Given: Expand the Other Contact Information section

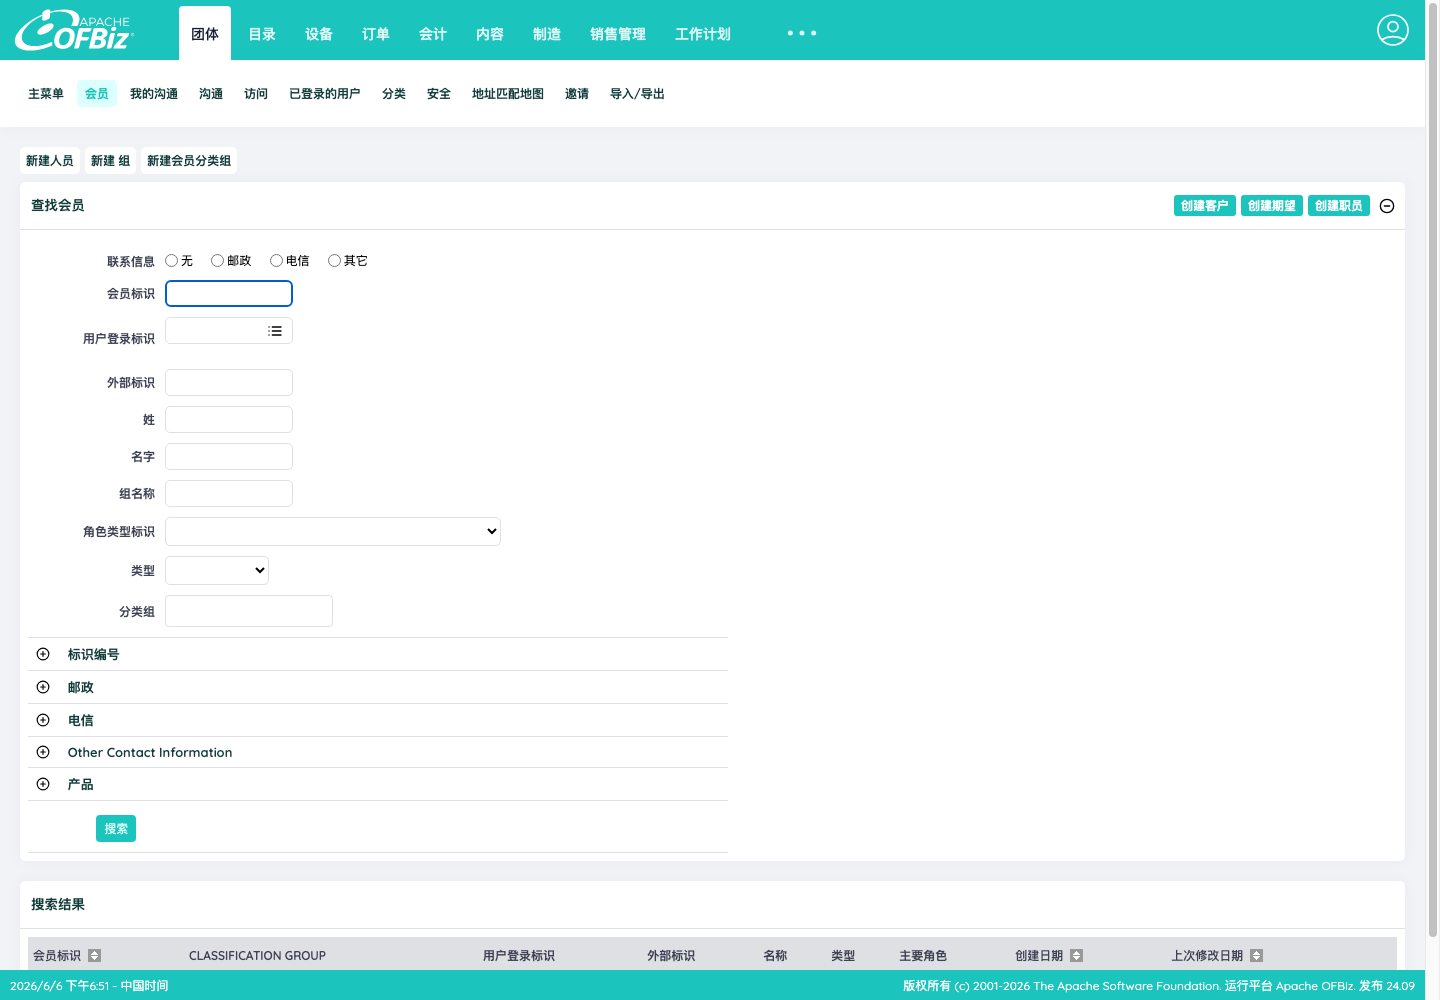Looking at the screenshot, I should pyautogui.click(x=43, y=752).
